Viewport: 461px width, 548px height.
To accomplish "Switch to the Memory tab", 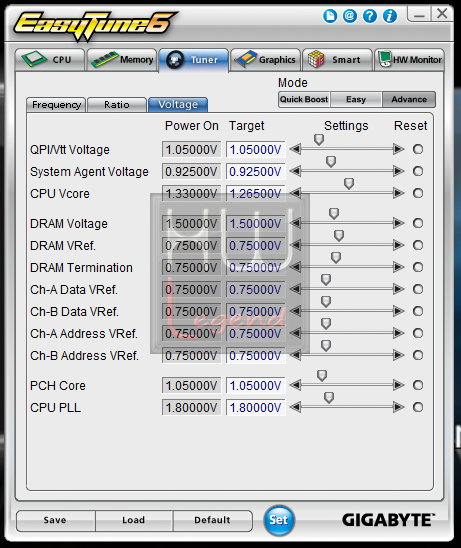I will 121,60.
